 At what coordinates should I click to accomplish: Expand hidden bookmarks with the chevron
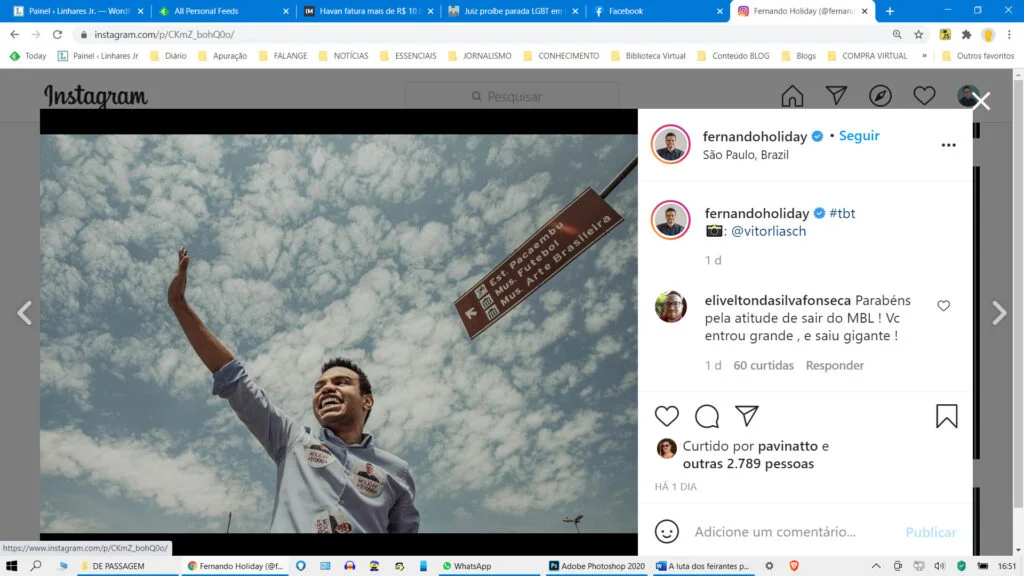click(924, 56)
